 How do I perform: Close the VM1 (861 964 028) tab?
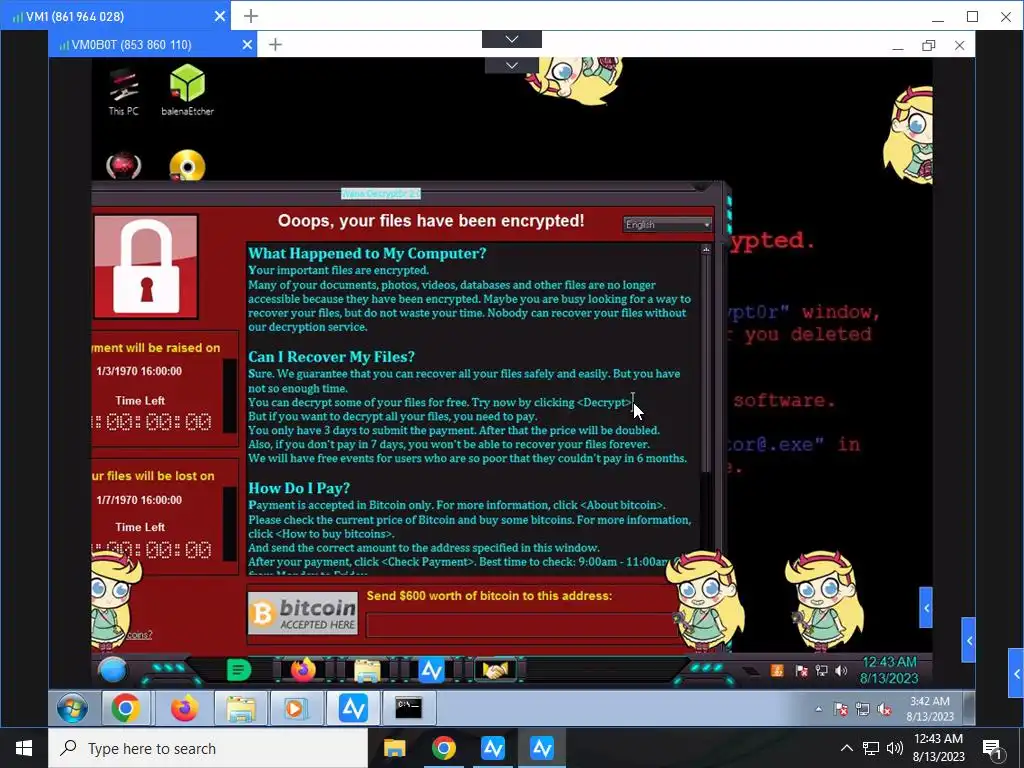point(220,16)
